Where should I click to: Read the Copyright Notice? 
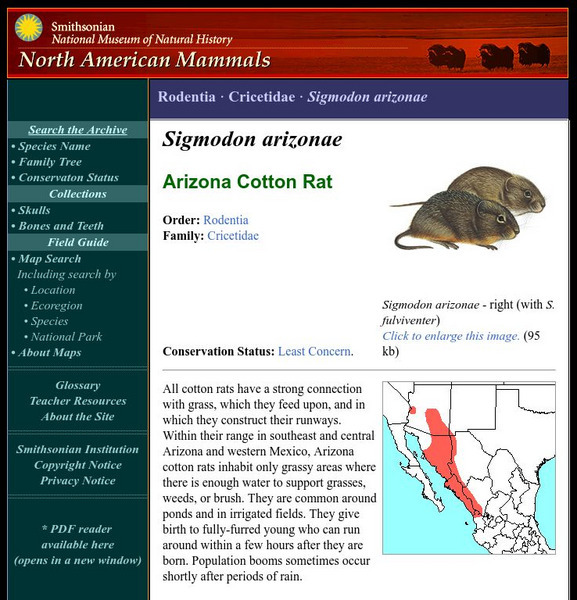point(78,465)
